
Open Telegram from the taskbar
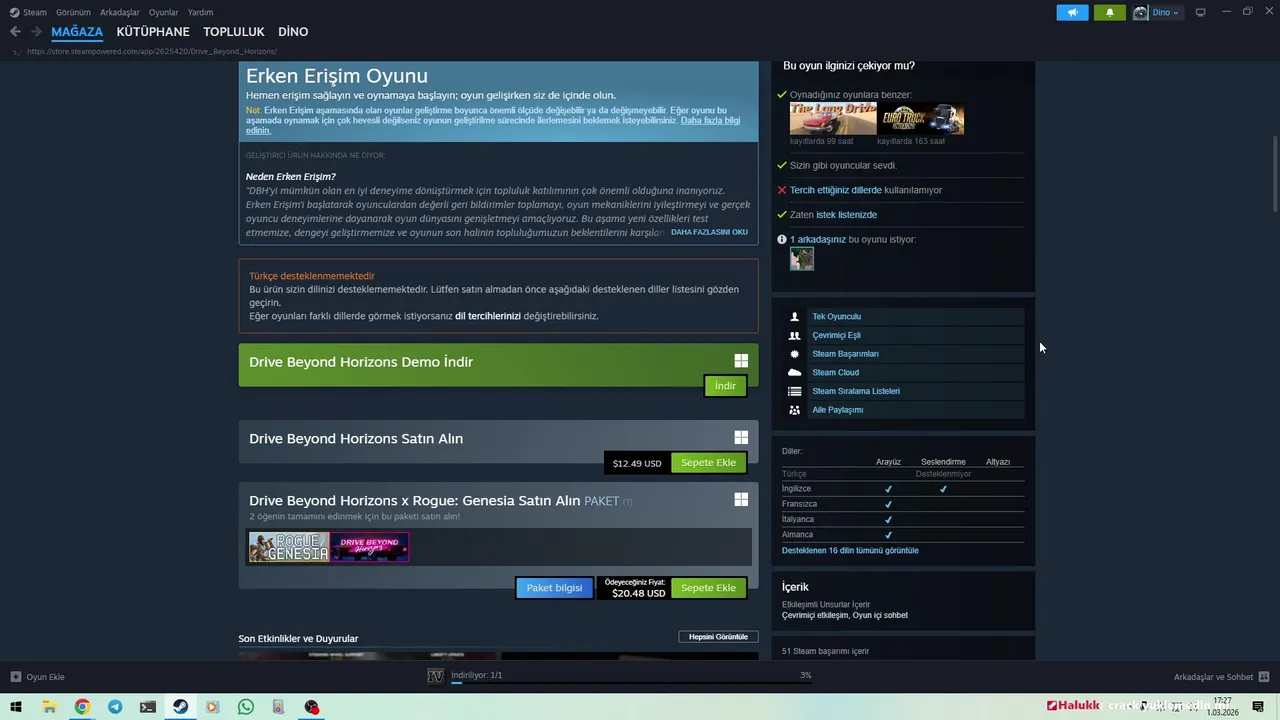115,707
